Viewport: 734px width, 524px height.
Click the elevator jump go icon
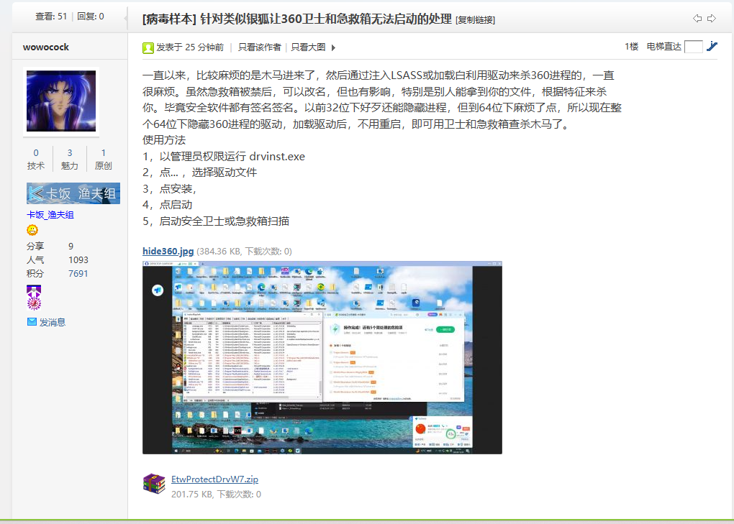(x=712, y=46)
